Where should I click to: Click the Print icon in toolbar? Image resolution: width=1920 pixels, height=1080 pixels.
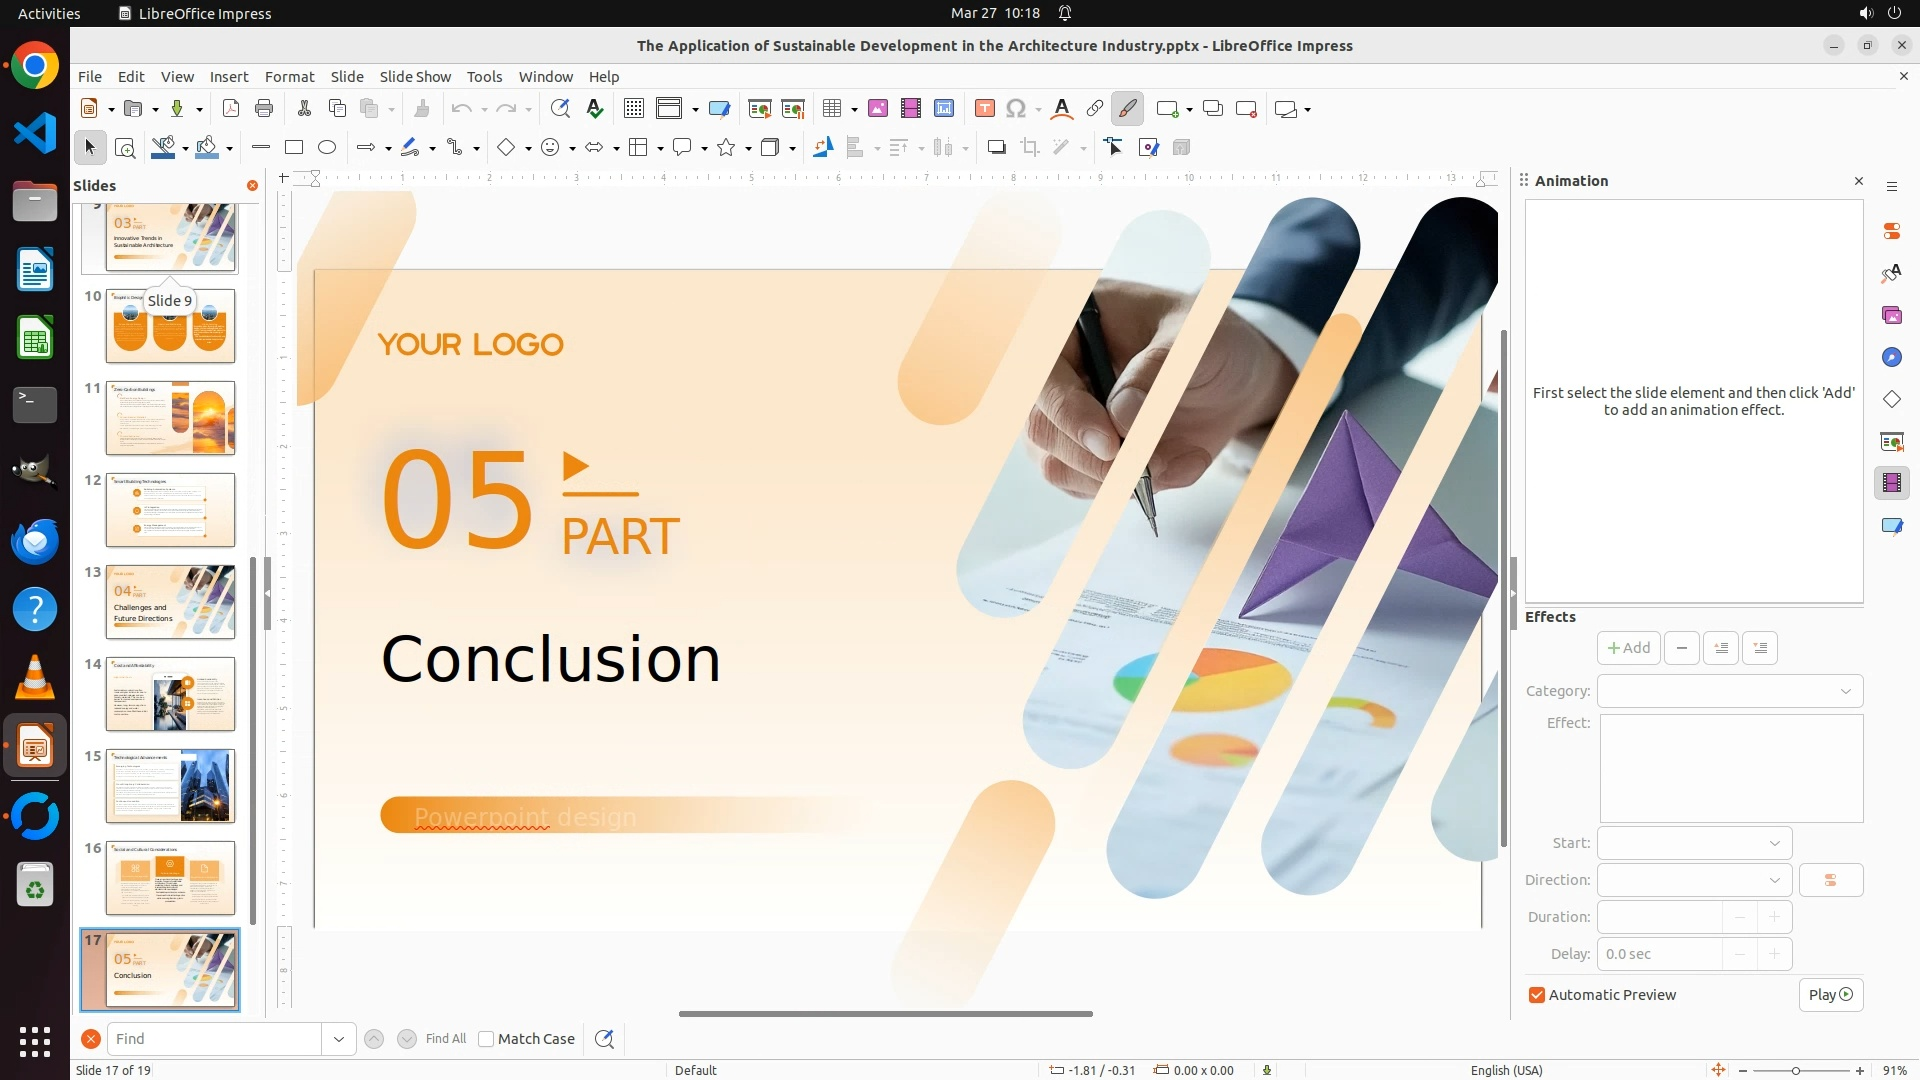pyautogui.click(x=264, y=109)
